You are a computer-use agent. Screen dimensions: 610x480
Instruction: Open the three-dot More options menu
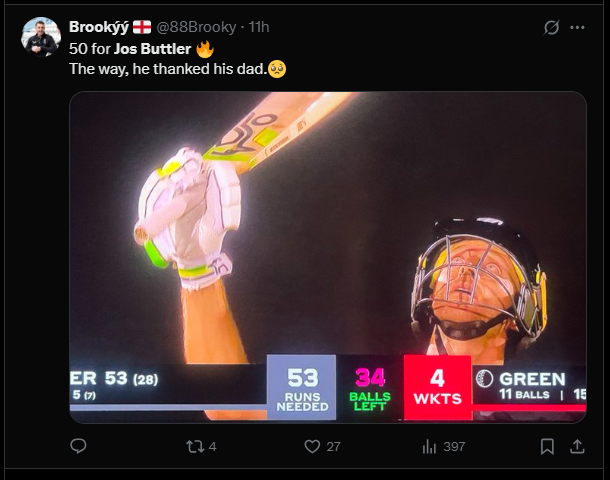click(578, 27)
